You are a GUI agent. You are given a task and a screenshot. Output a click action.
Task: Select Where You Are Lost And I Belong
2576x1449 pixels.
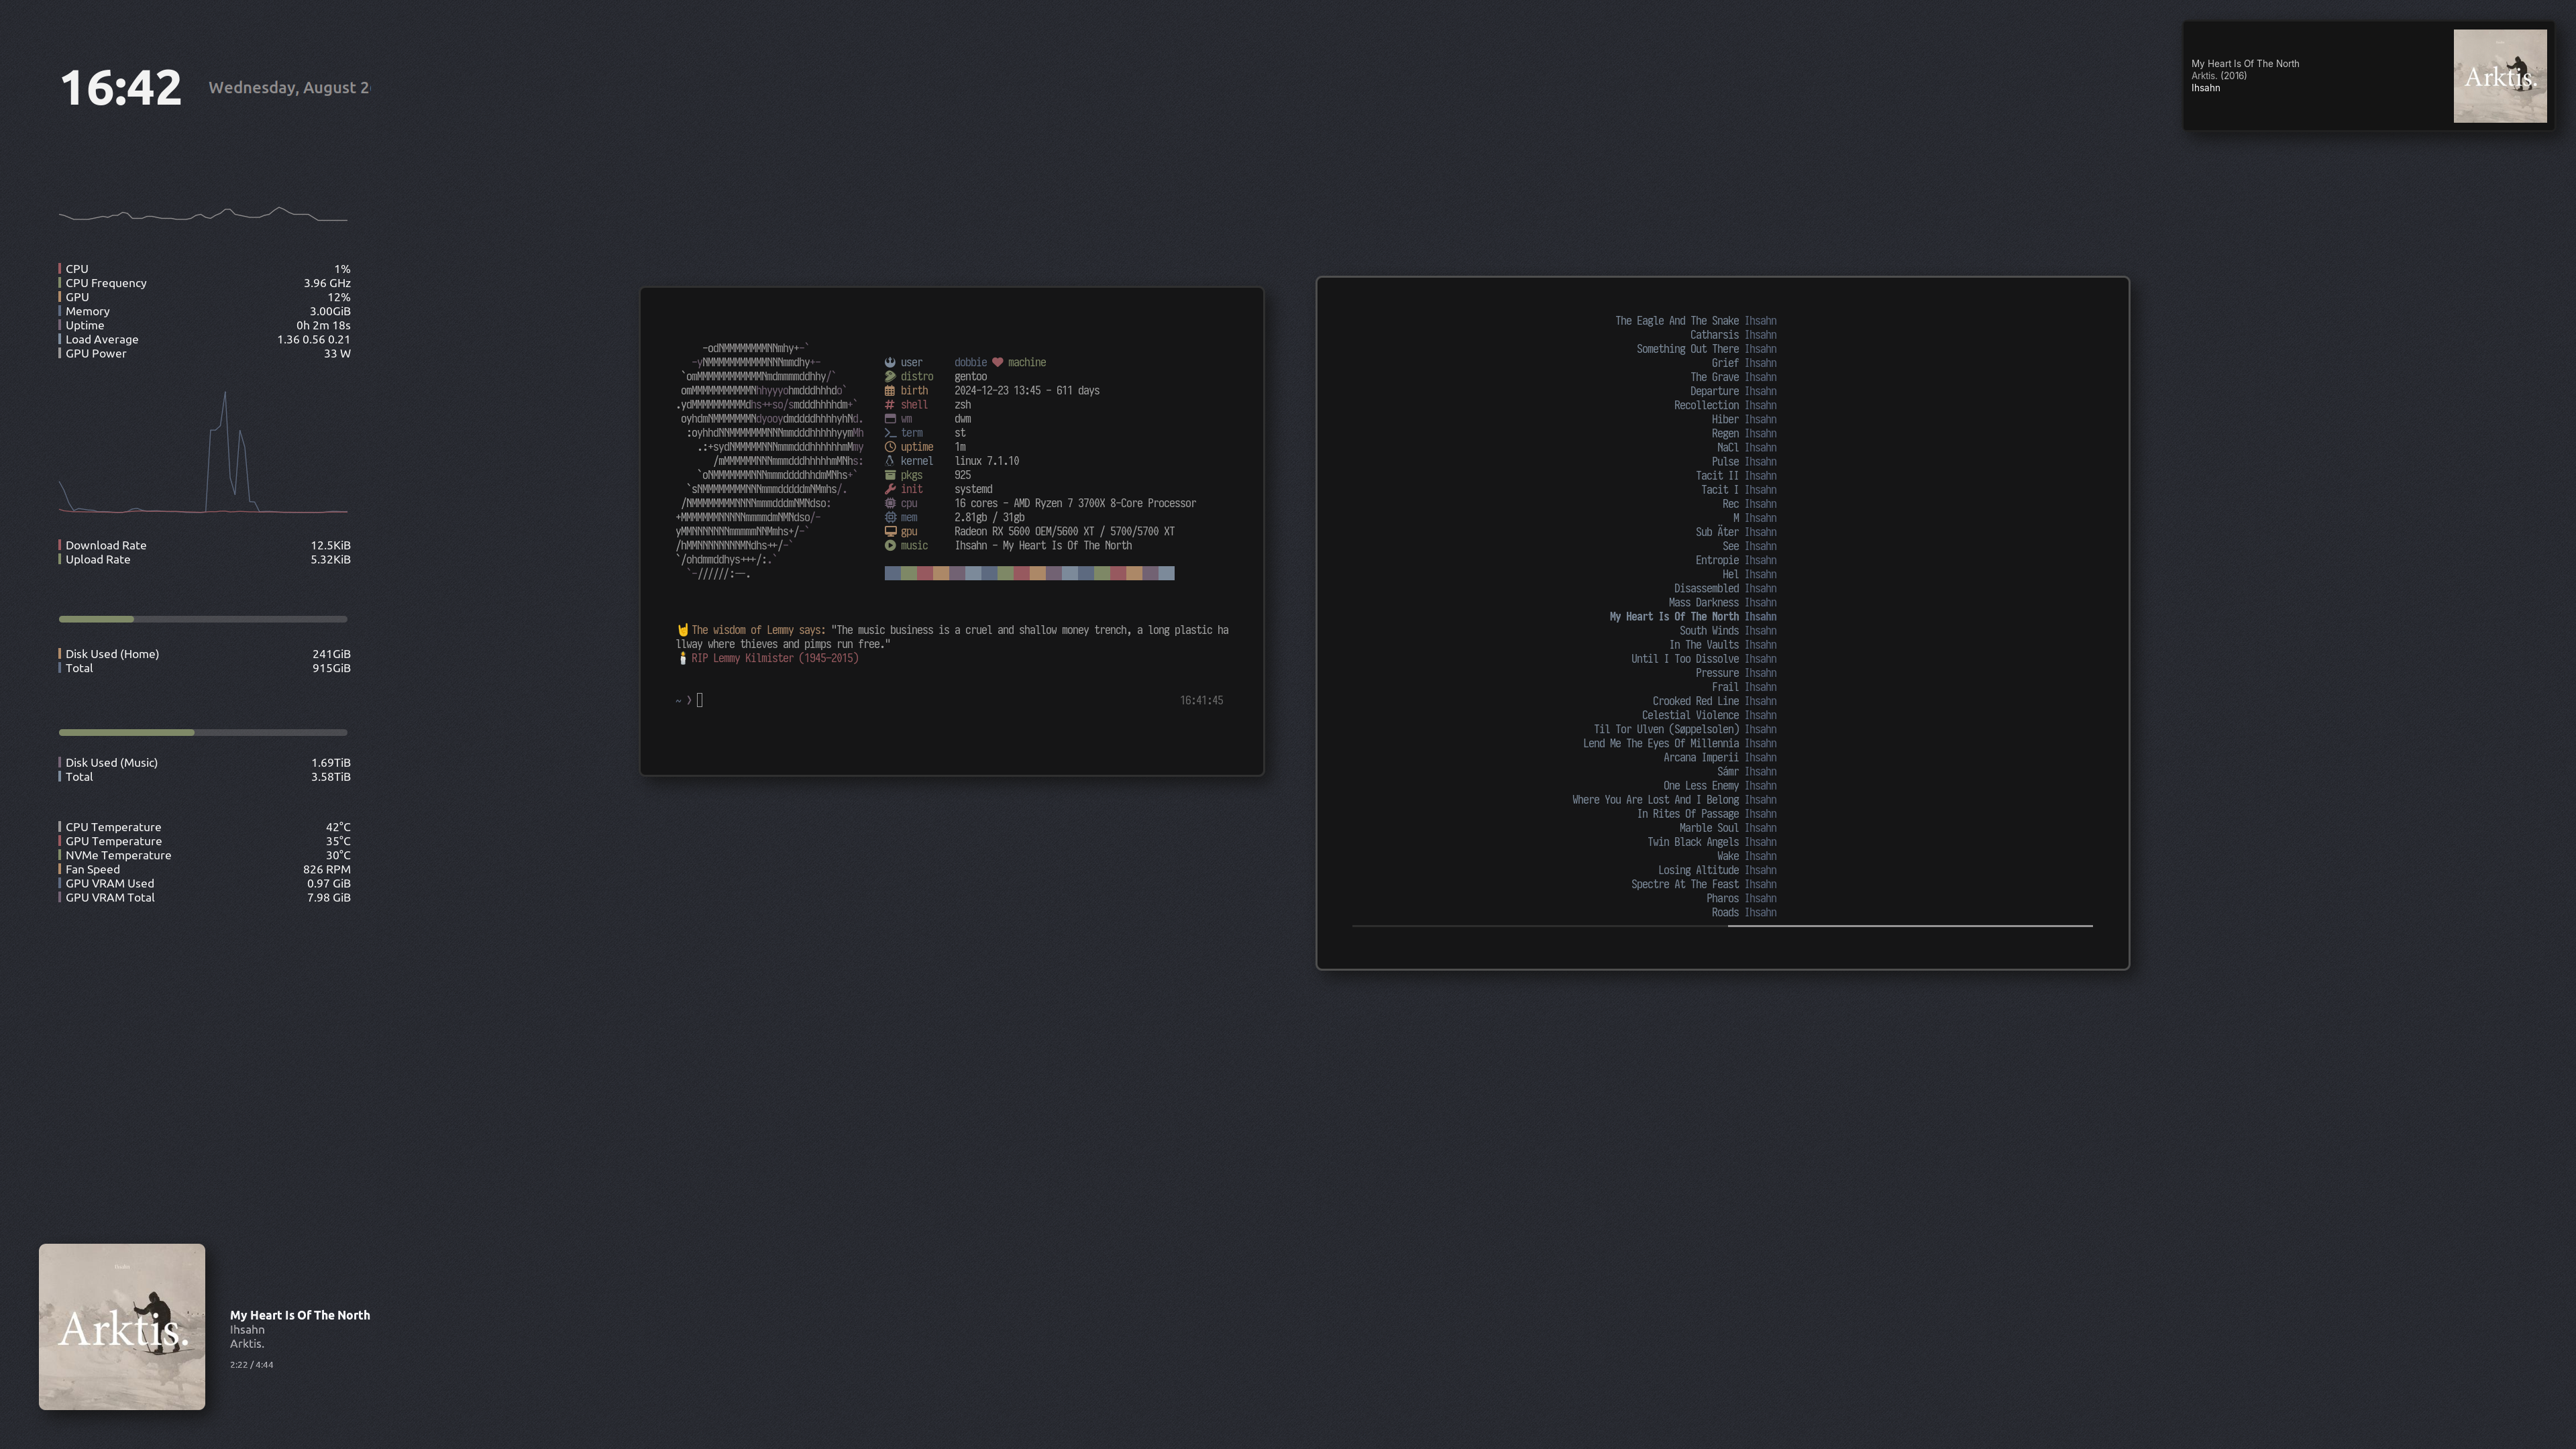coord(1674,799)
